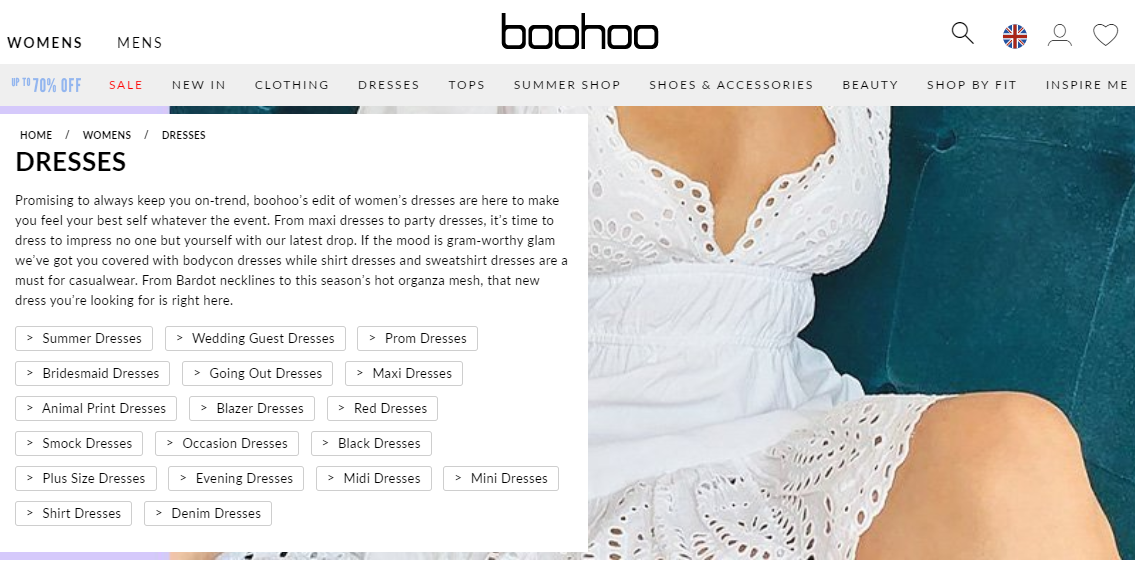Open the search magnifier icon
Image resolution: width=1135 pixels, height=565 pixels.
[962, 33]
